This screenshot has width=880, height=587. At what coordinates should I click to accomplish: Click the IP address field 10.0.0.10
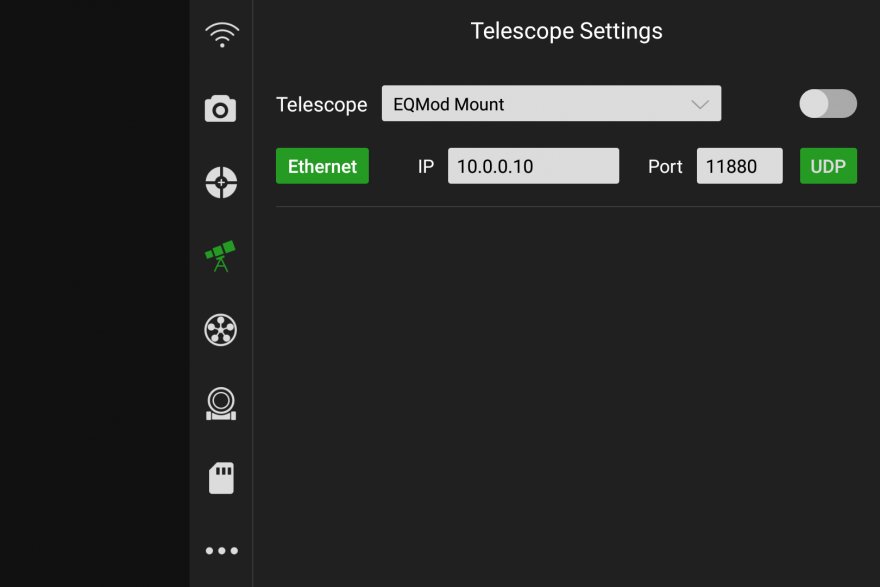pos(533,166)
